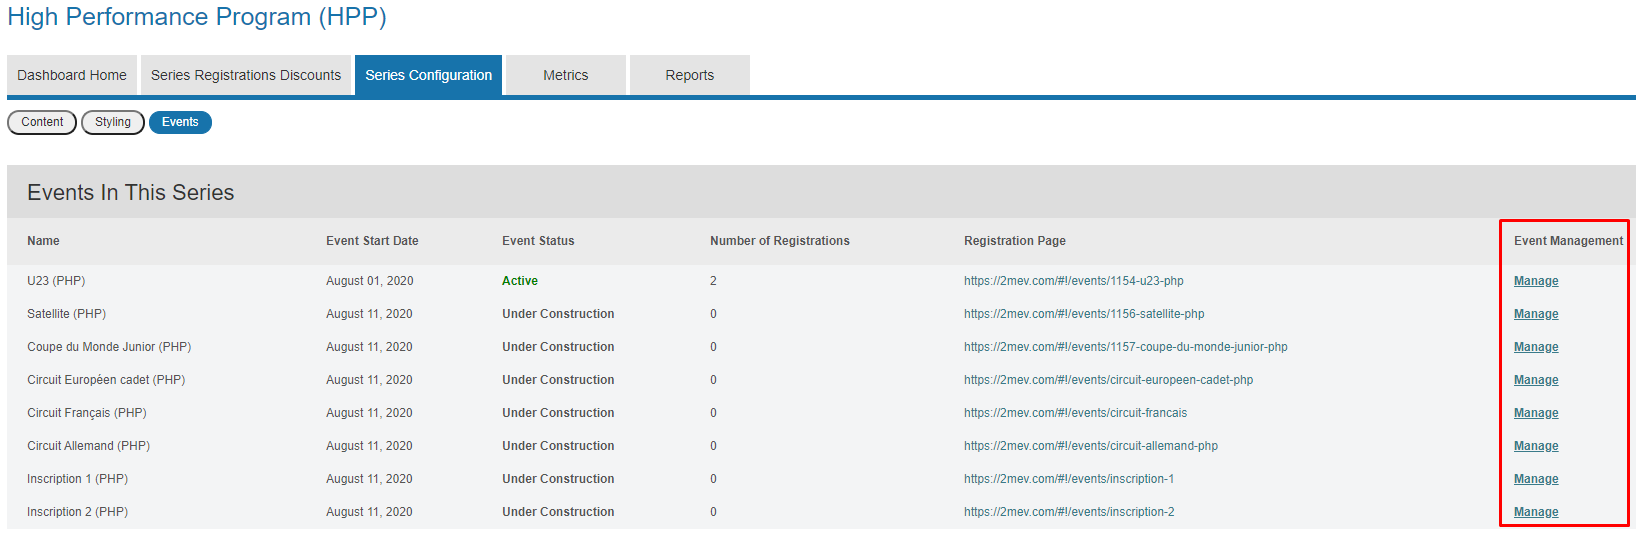
Task: Open the U23 registration page URL
Action: 1073,281
